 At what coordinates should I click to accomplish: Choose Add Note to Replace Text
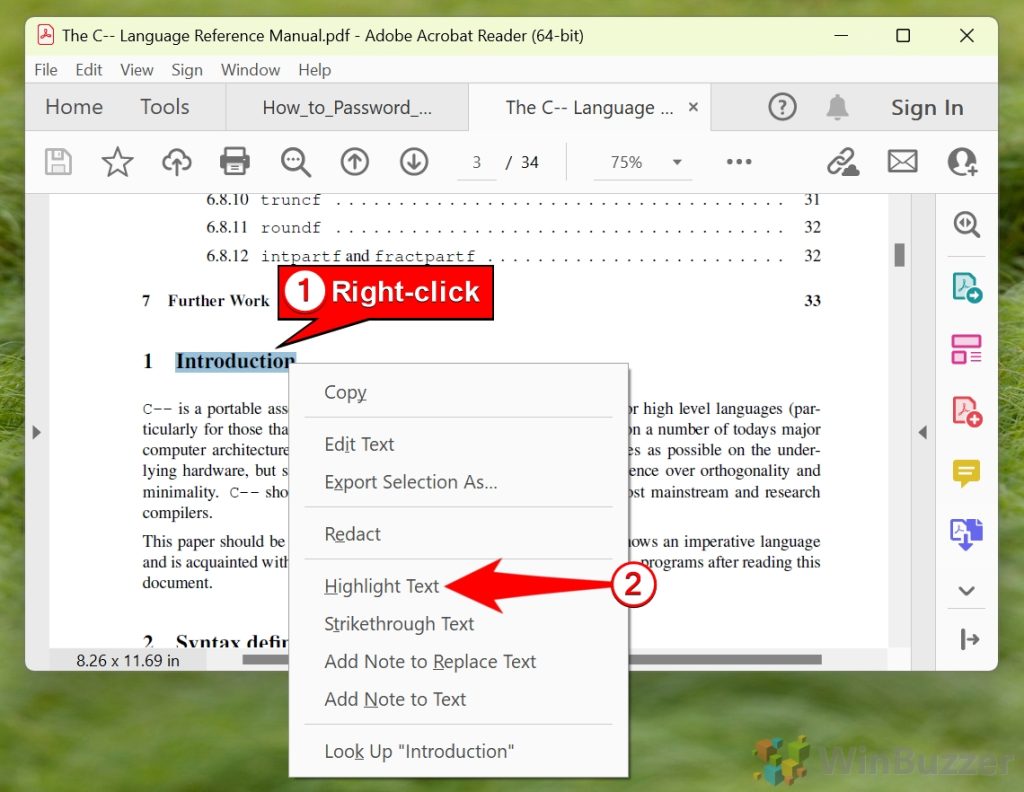pos(458,661)
